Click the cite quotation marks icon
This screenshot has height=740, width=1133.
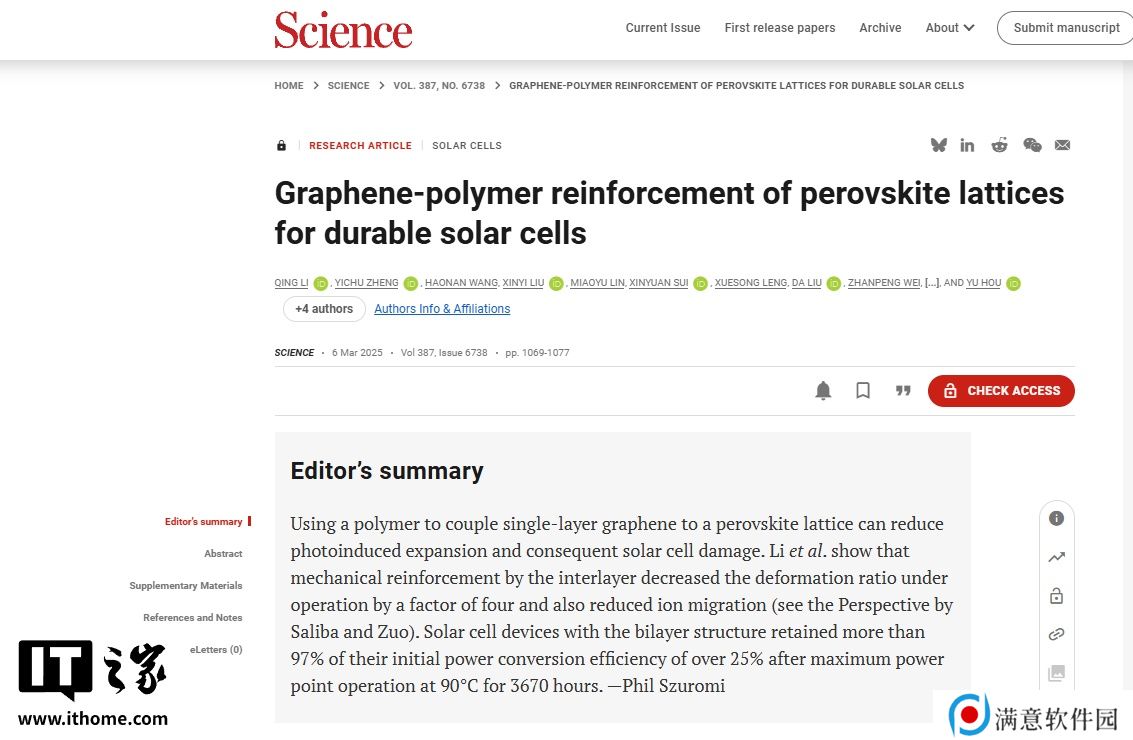tap(903, 391)
